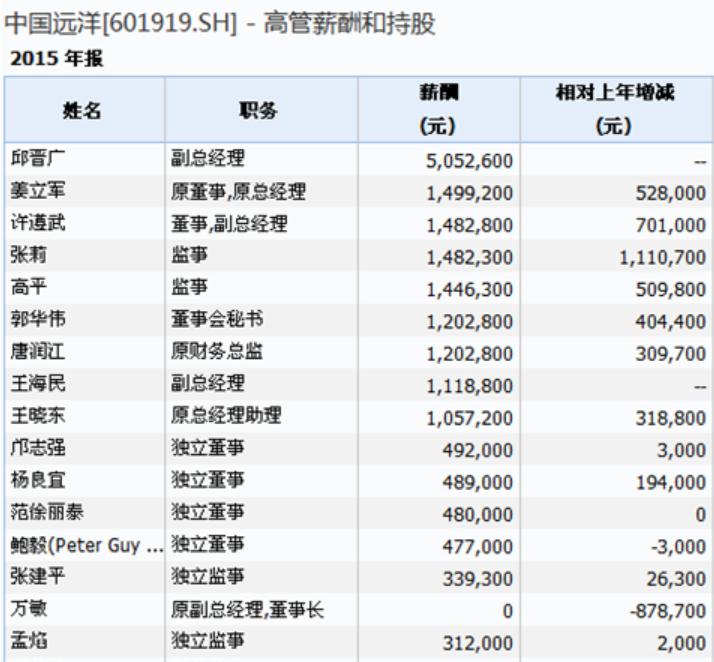Select the title 中国远洋[601919.SH] - 高管薪酬和持股

(220, 23)
